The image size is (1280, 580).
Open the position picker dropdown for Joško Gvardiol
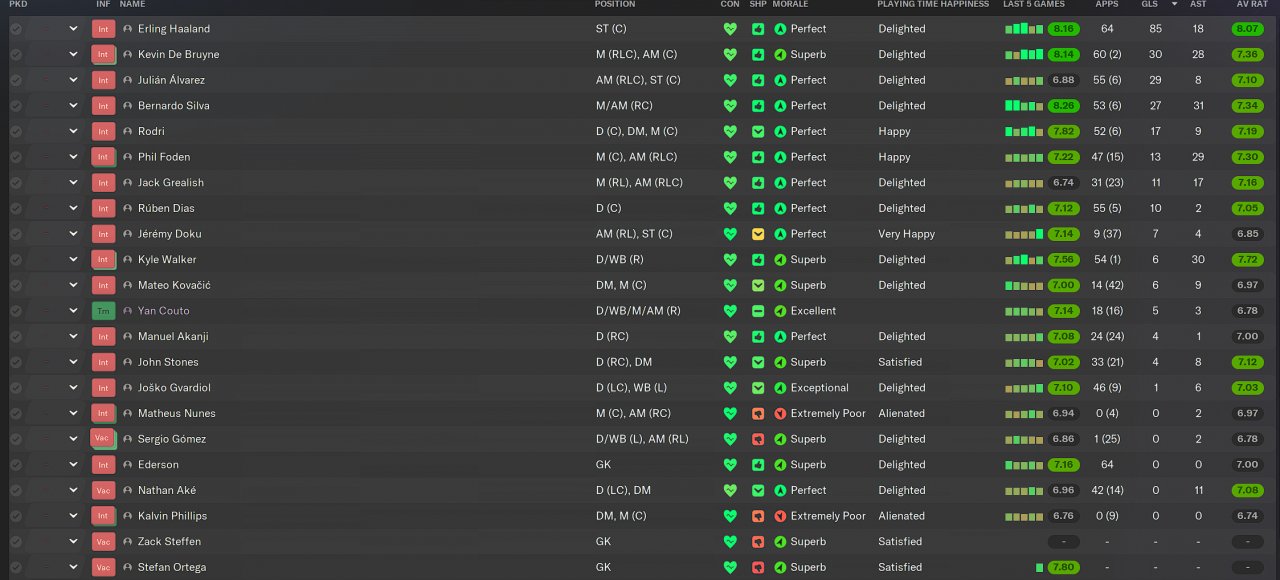tap(73, 388)
